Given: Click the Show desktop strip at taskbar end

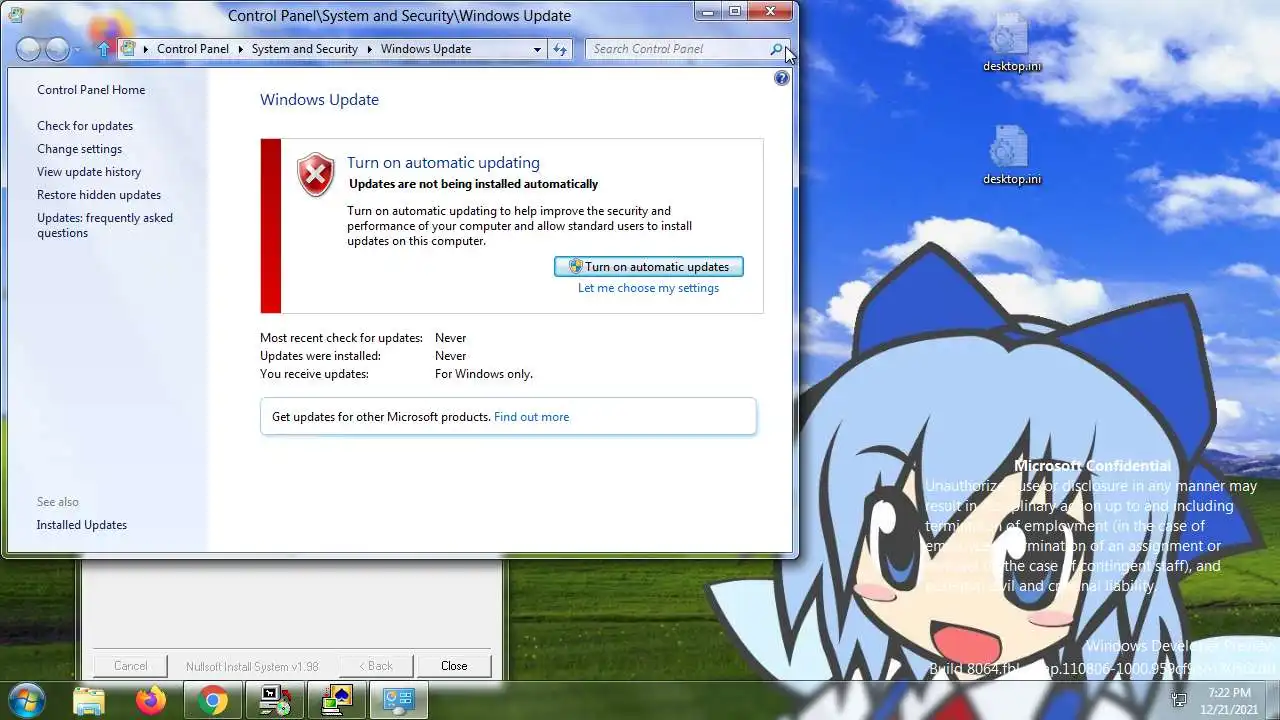Looking at the screenshot, I should pyautogui.click(x=1273, y=700).
